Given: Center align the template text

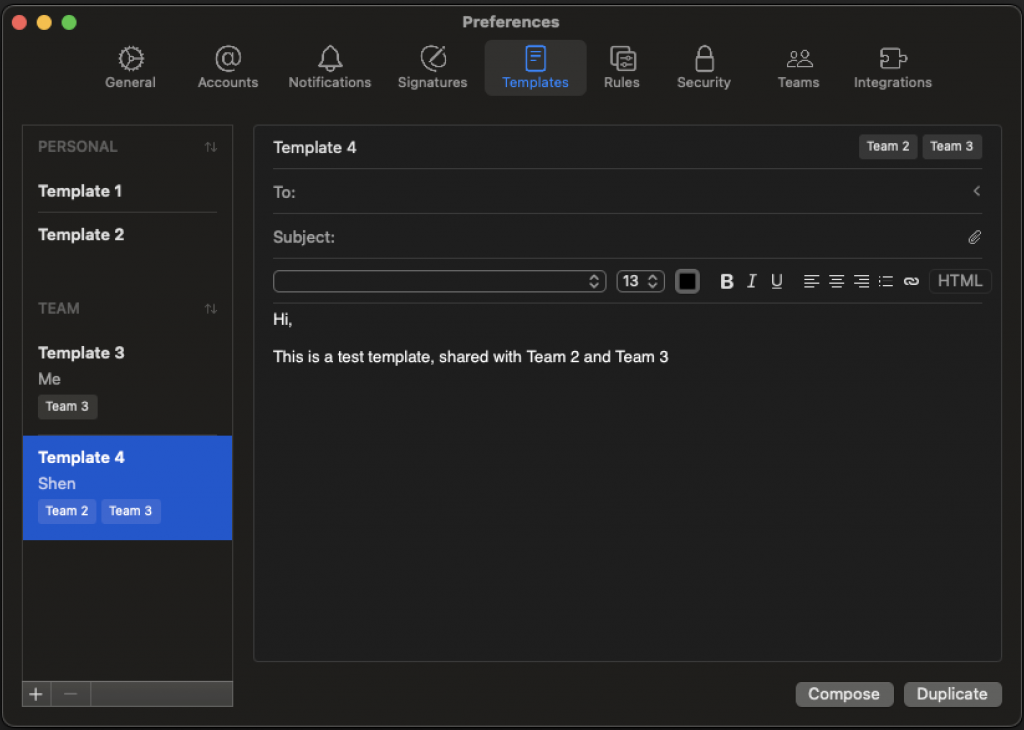Looking at the screenshot, I should click(836, 282).
